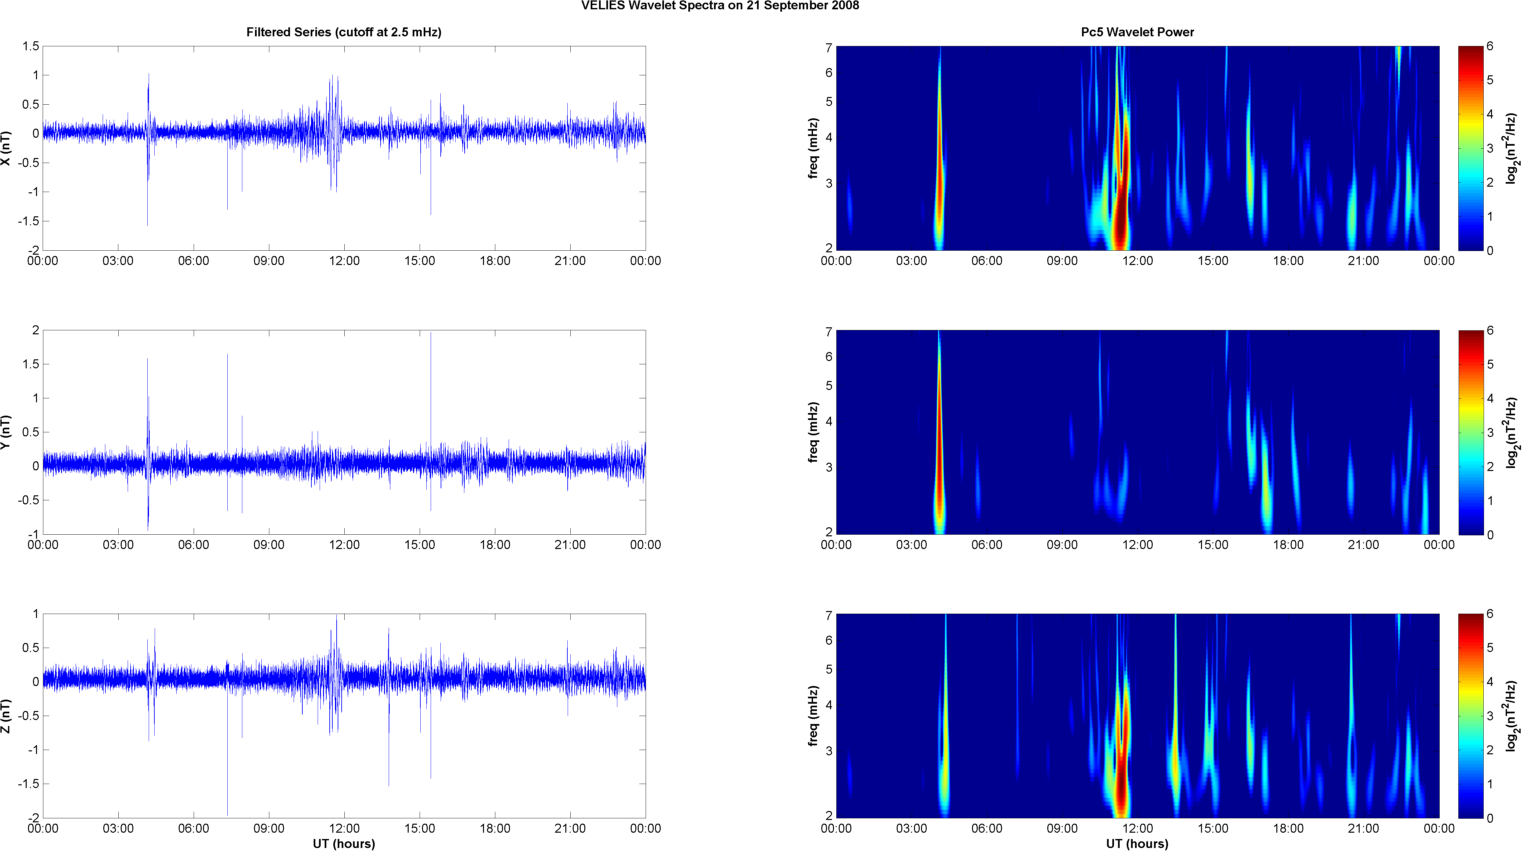Click the top spectrogram's colorbar
1522x851 pixels.
click(1471, 148)
